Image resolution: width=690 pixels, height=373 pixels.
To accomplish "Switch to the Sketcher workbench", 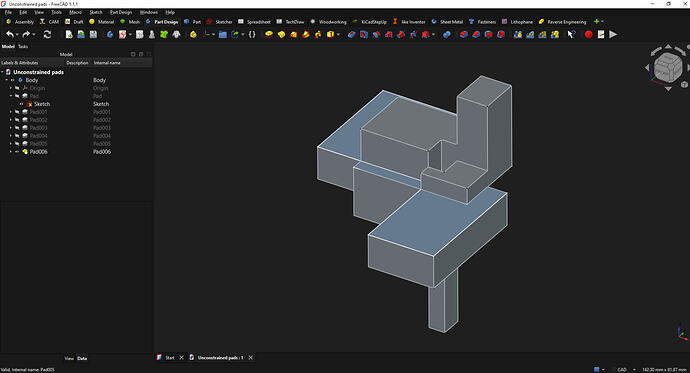I will pyautogui.click(x=219, y=22).
